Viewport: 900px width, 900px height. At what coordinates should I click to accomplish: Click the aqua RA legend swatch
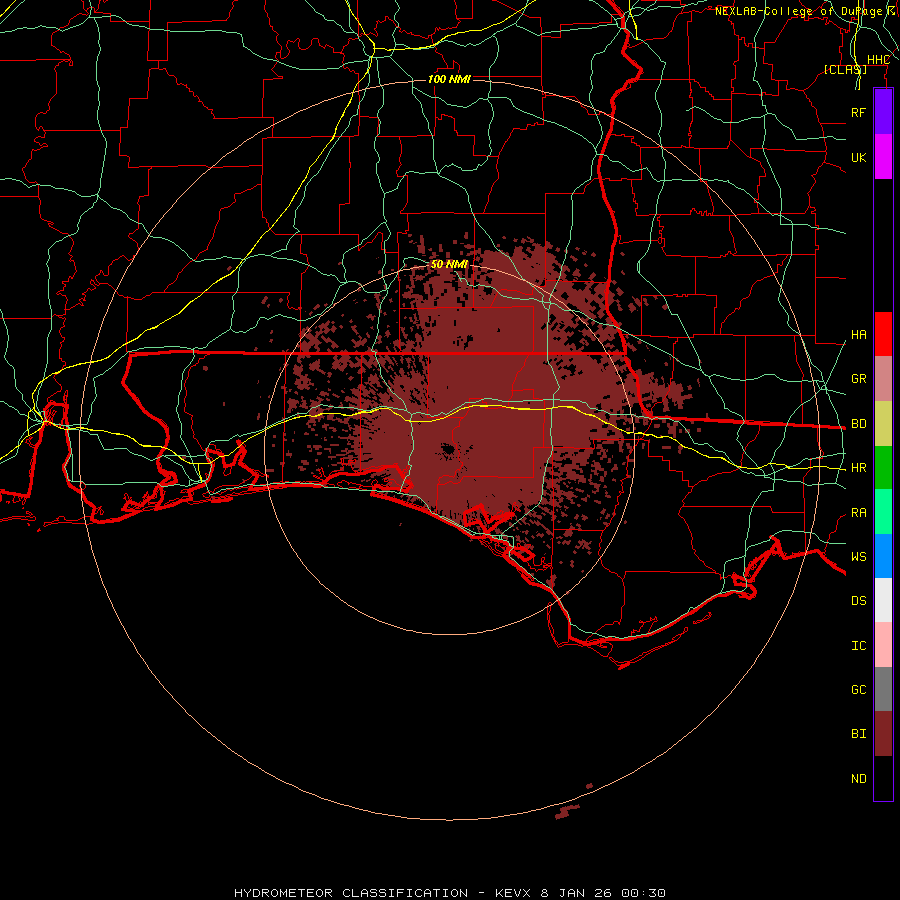[x=883, y=512]
